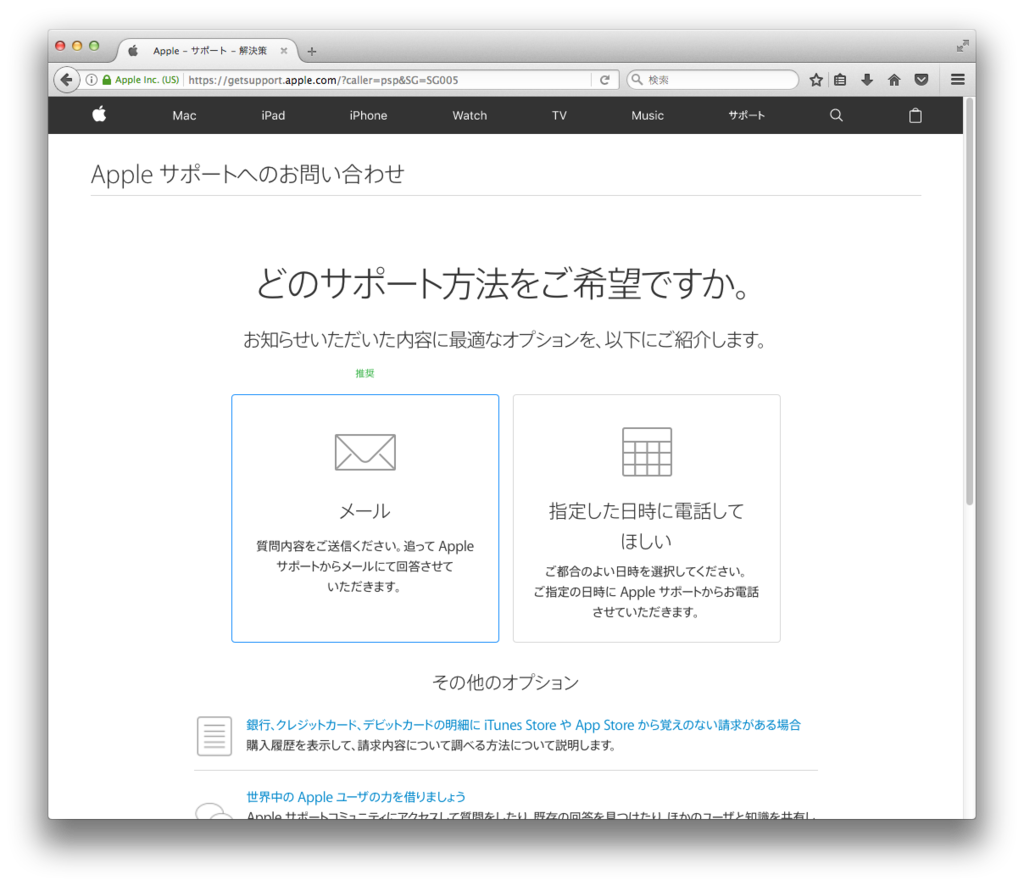Select the Apple – サポート – 解決策 tab
1024x886 pixels.
point(208,50)
